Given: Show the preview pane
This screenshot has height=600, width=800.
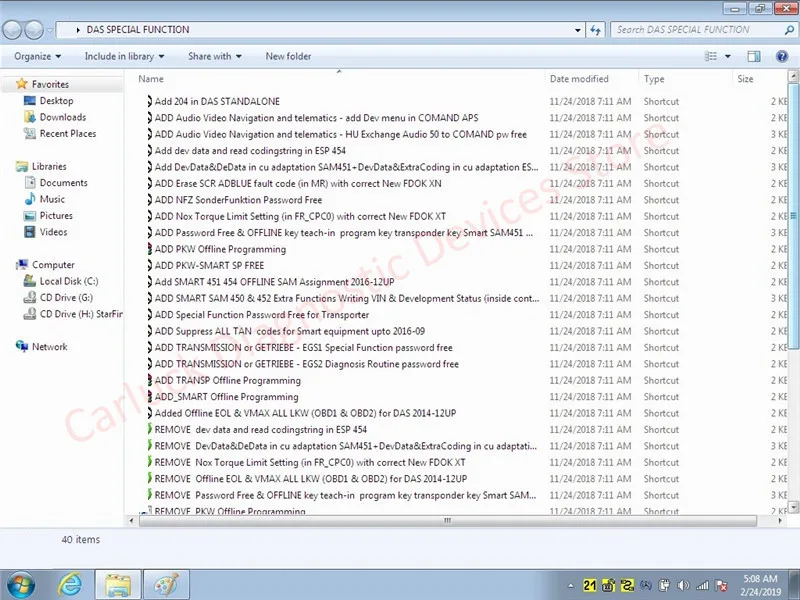Looking at the screenshot, I should pyautogui.click(x=754, y=56).
